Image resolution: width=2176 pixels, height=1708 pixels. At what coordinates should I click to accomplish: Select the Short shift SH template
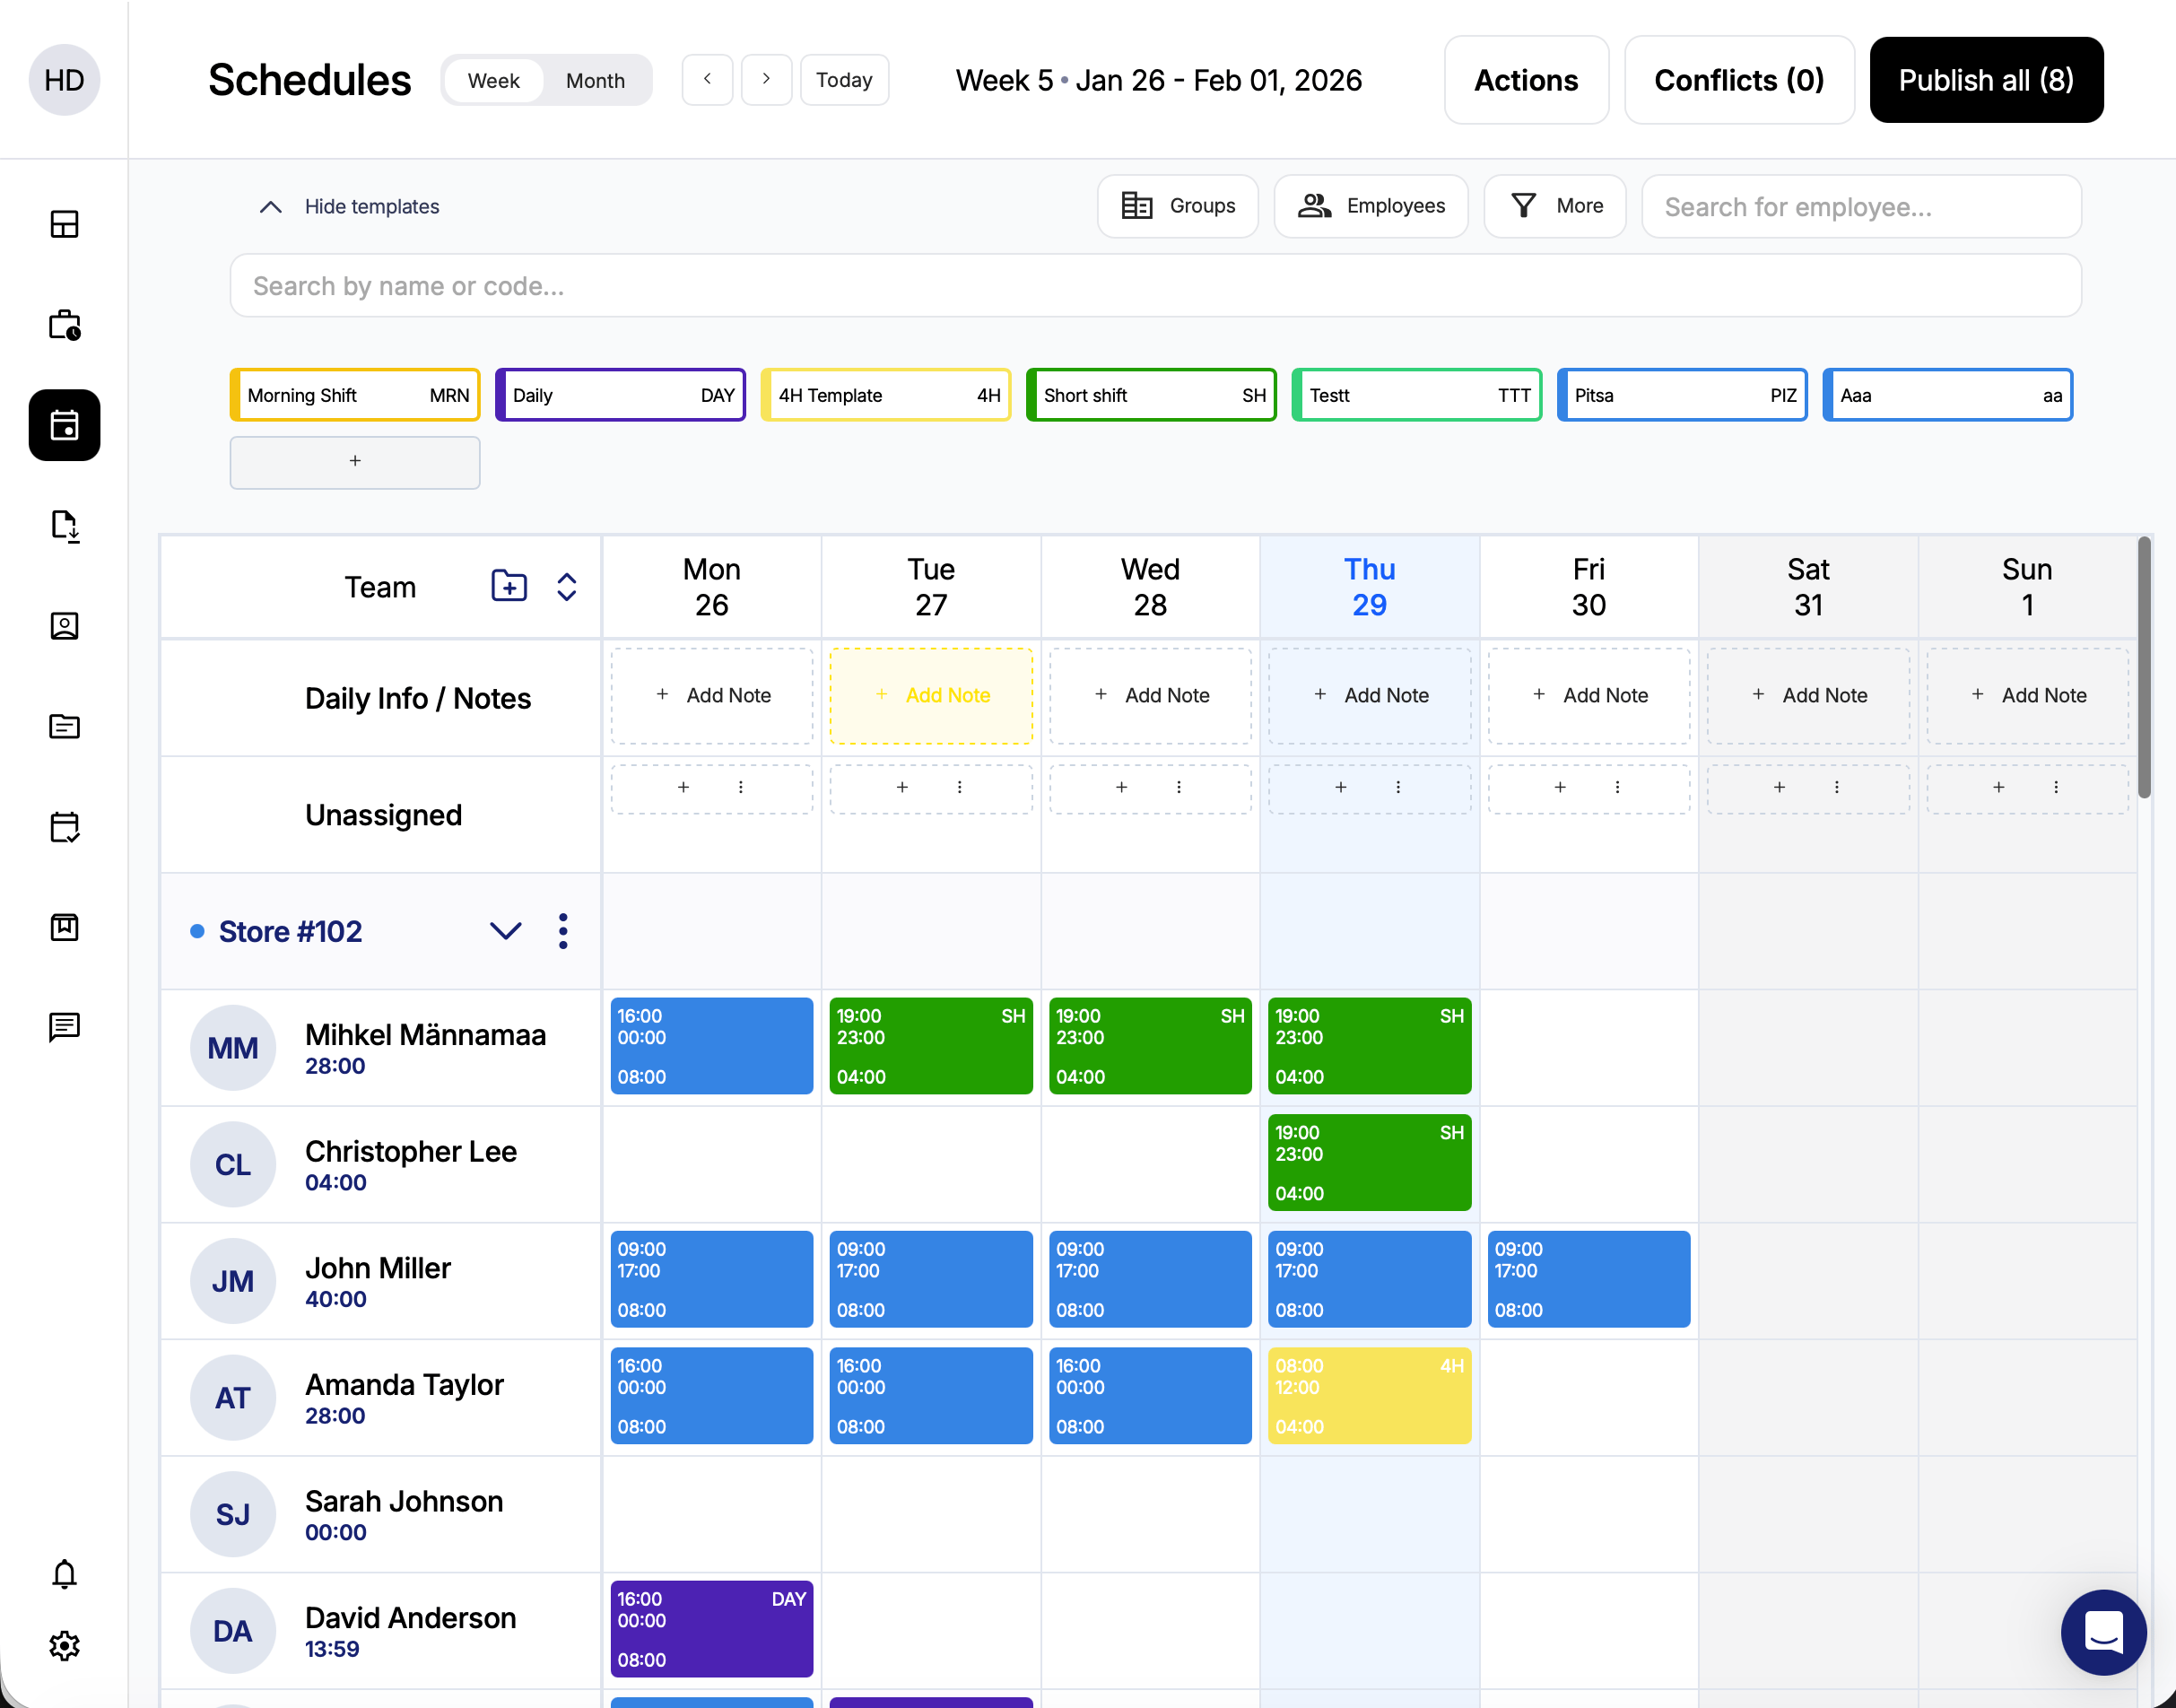point(1151,395)
